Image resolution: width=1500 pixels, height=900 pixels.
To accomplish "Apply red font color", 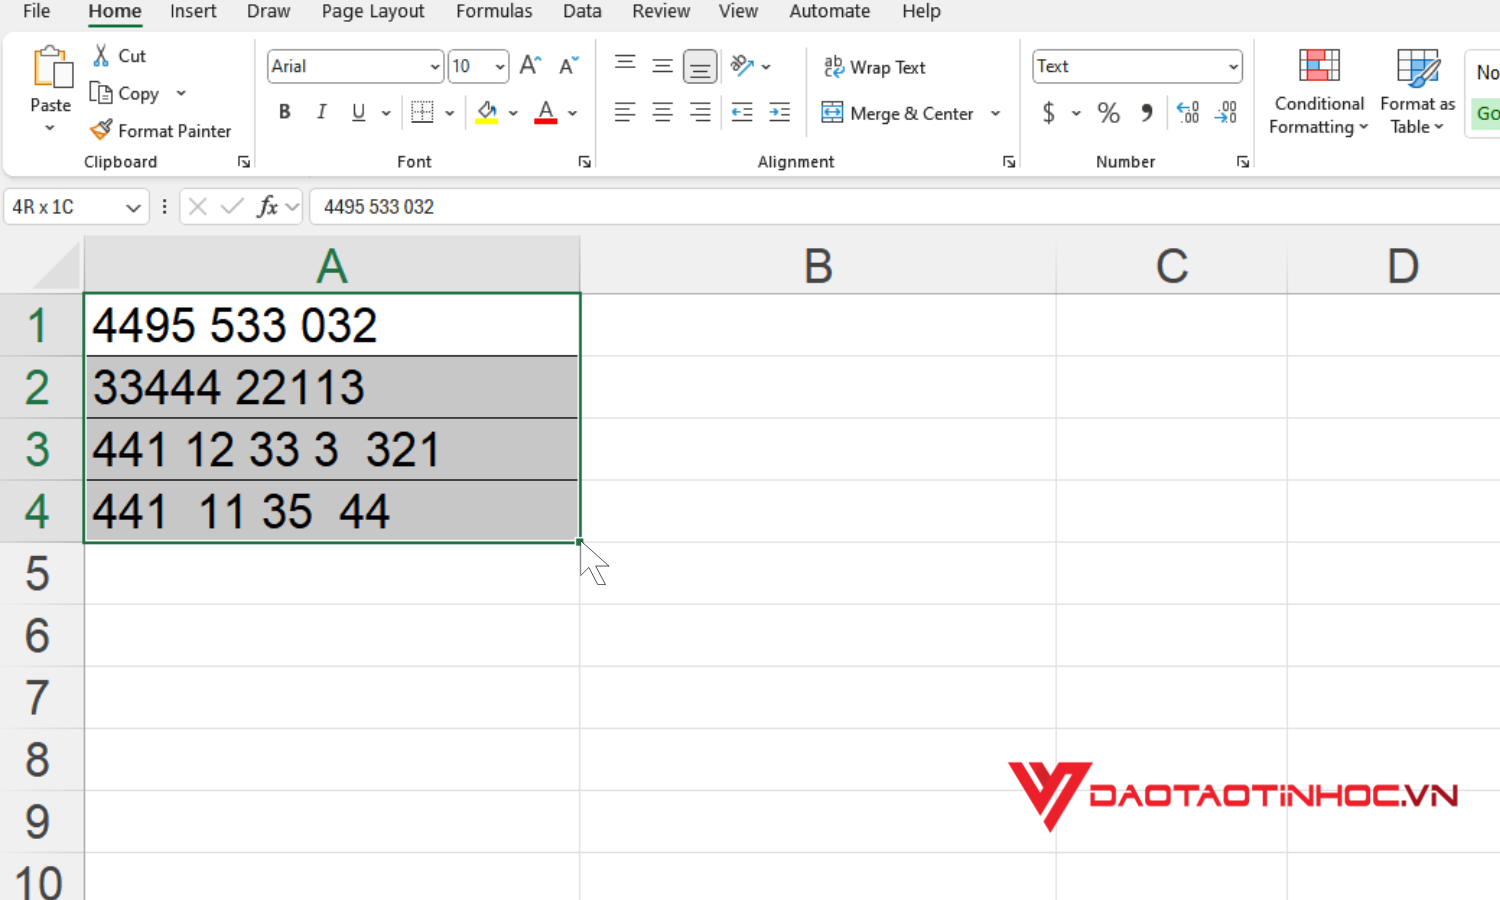I will coord(546,112).
